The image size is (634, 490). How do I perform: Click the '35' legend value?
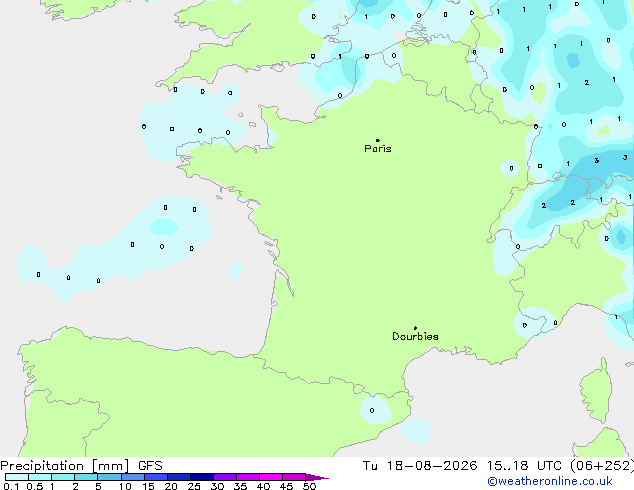point(240,486)
